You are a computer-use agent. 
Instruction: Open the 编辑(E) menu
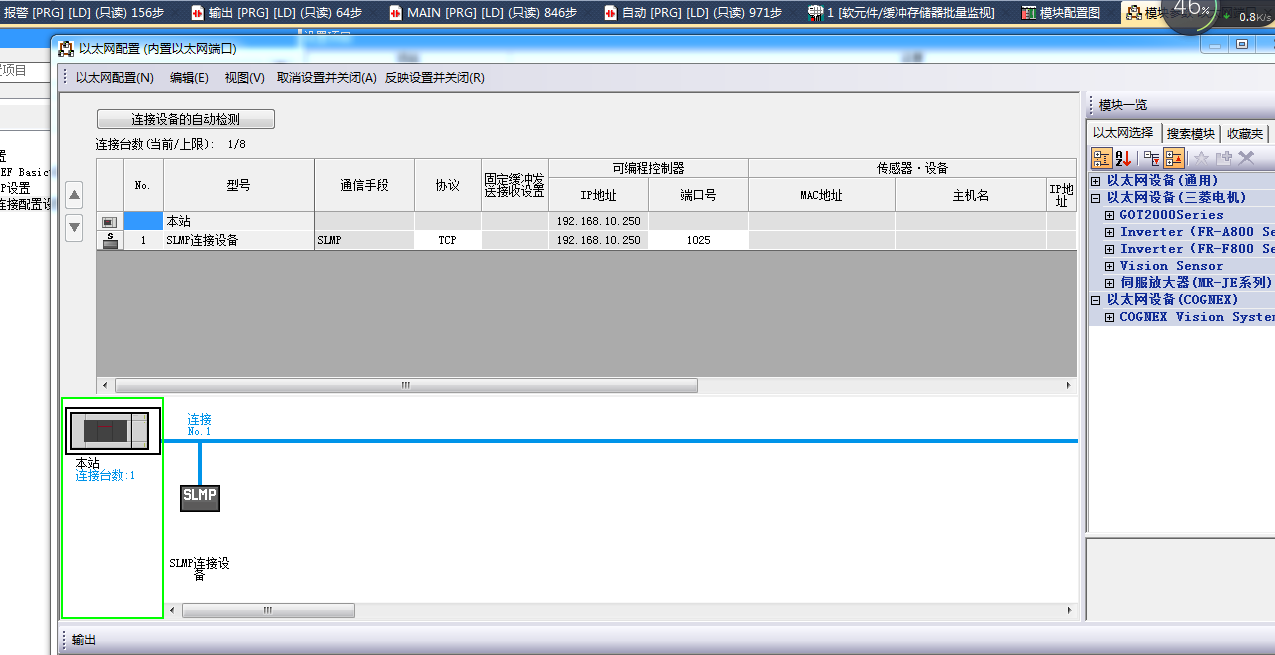tap(189, 78)
